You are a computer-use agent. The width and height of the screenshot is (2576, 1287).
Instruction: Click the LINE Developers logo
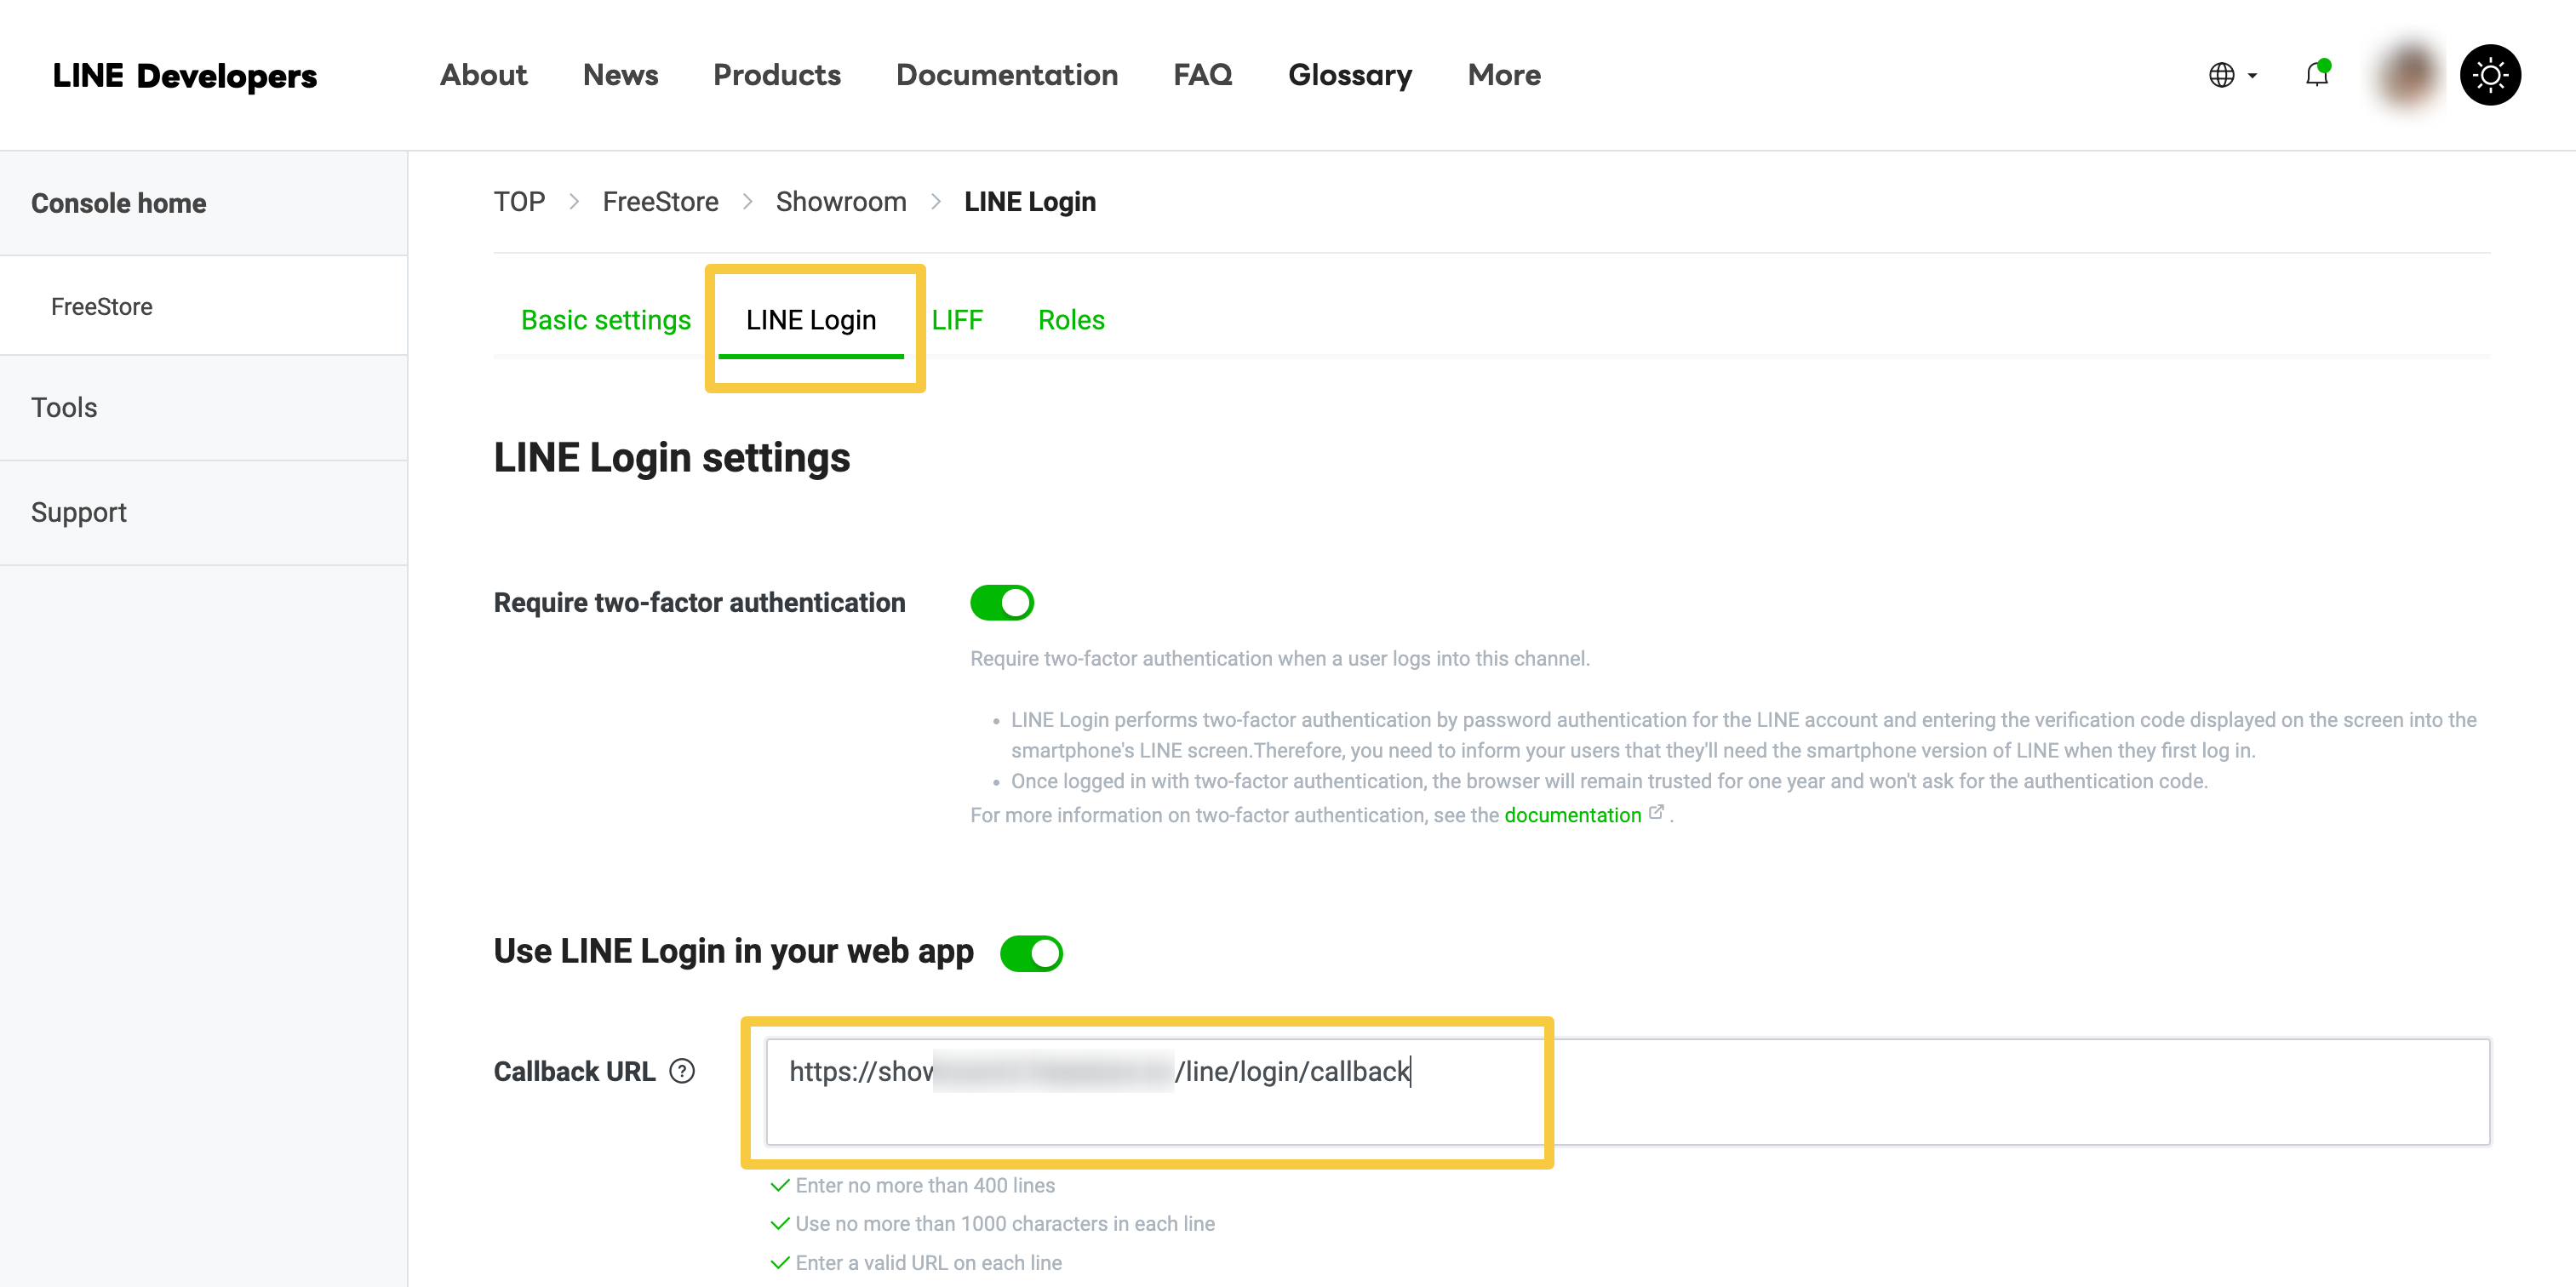(185, 75)
